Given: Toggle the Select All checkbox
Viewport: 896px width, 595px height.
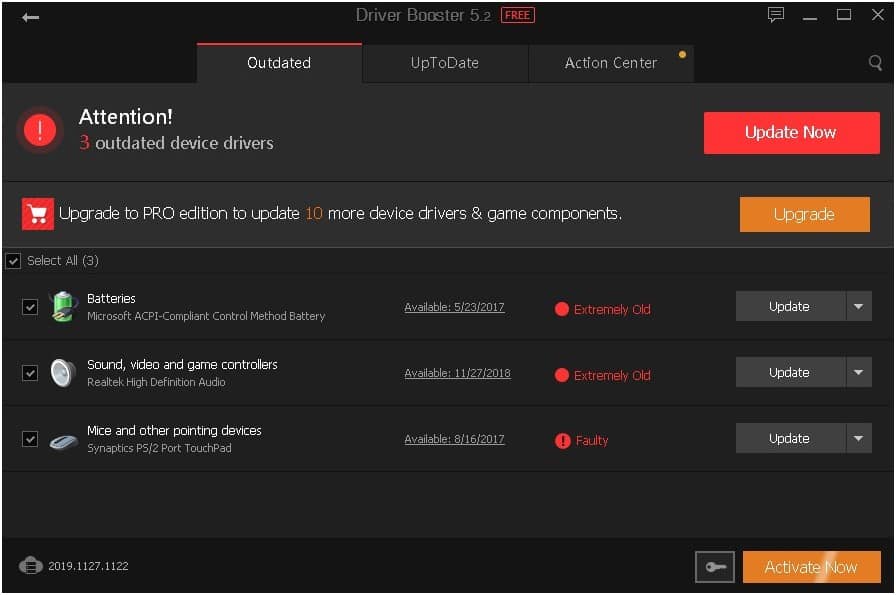Looking at the screenshot, I should click(13, 261).
